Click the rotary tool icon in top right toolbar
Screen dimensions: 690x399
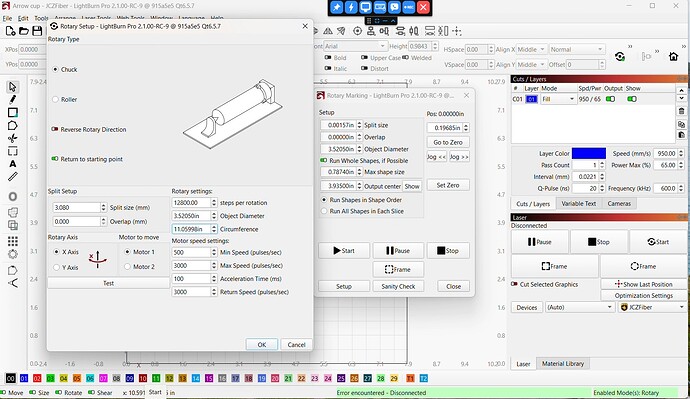[620, 56]
